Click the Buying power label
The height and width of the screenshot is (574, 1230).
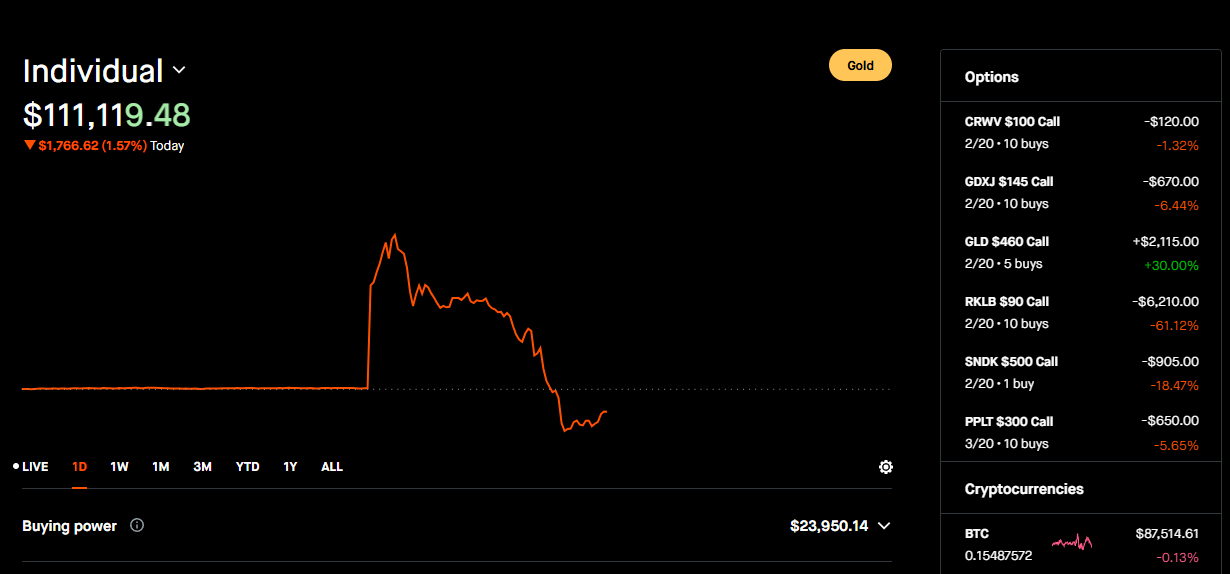[x=70, y=526]
